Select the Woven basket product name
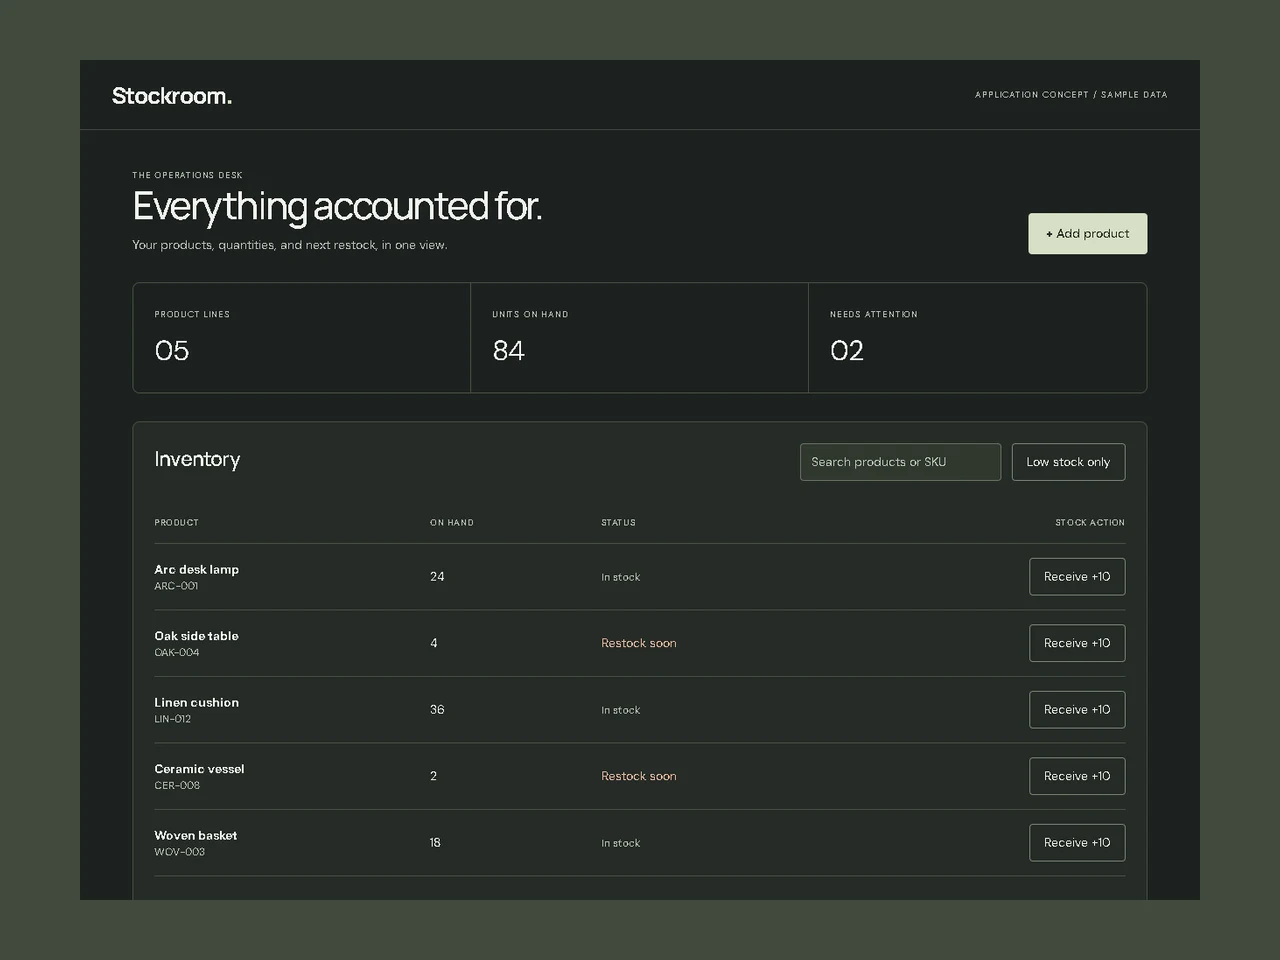 click(196, 835)
